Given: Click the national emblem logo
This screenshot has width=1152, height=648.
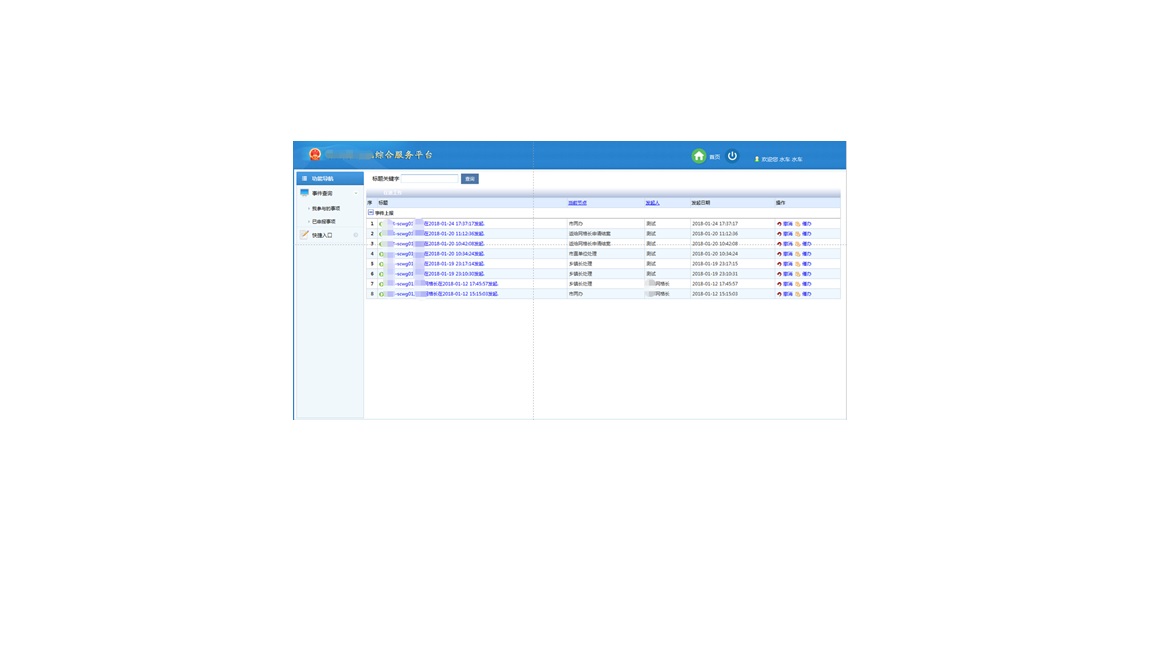Looking at the screenshot, I should pyautogui.click(x=315, y=155).
